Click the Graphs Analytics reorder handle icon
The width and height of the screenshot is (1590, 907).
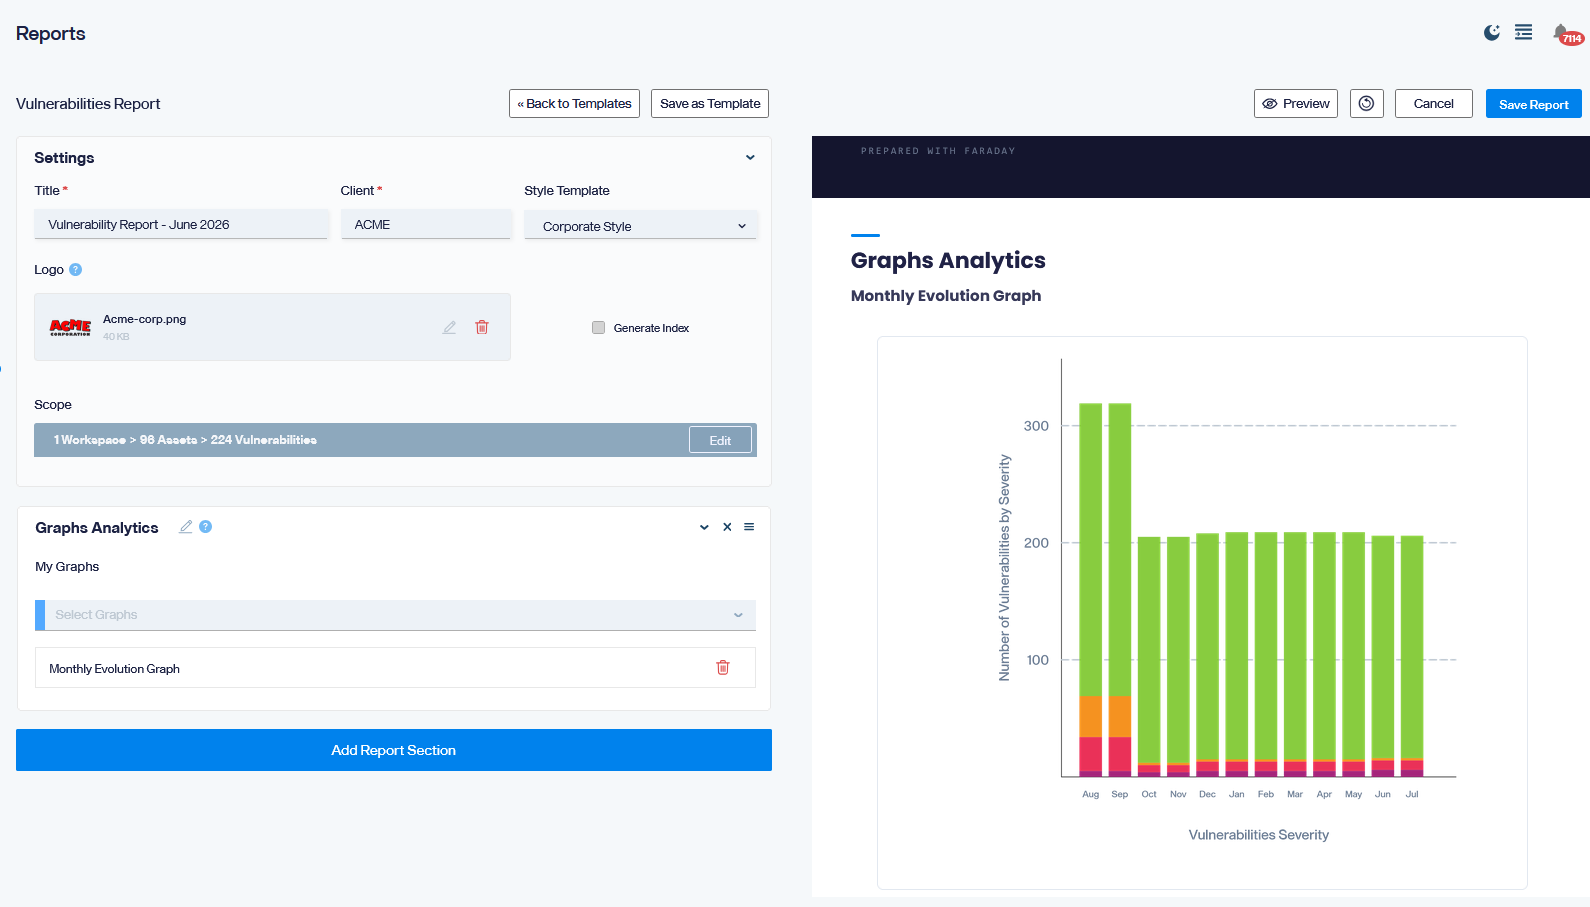click(x=749, y=527)
